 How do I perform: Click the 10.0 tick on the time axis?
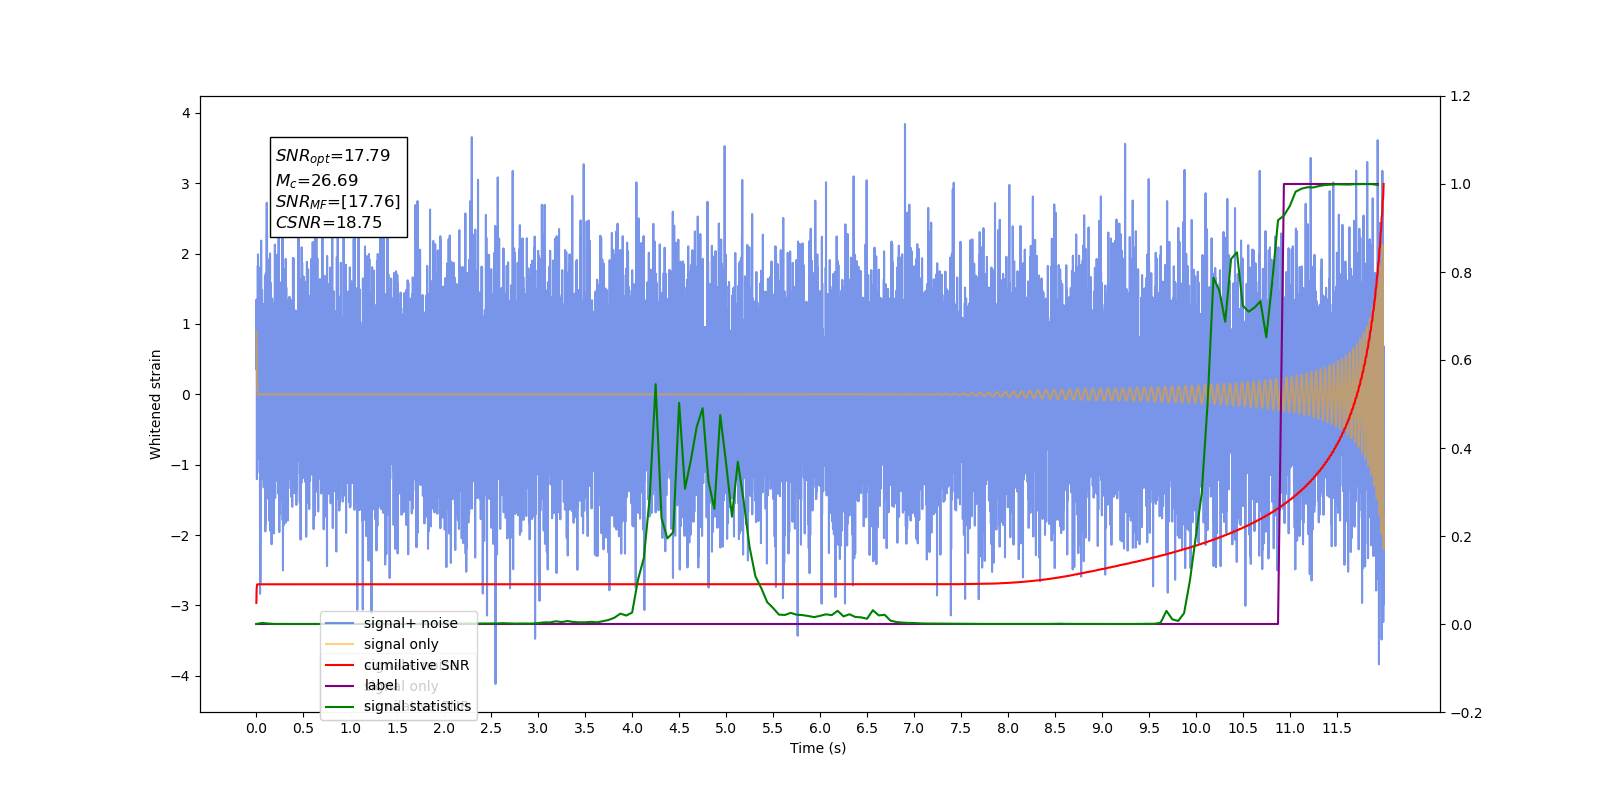[x=1196, y=728]
